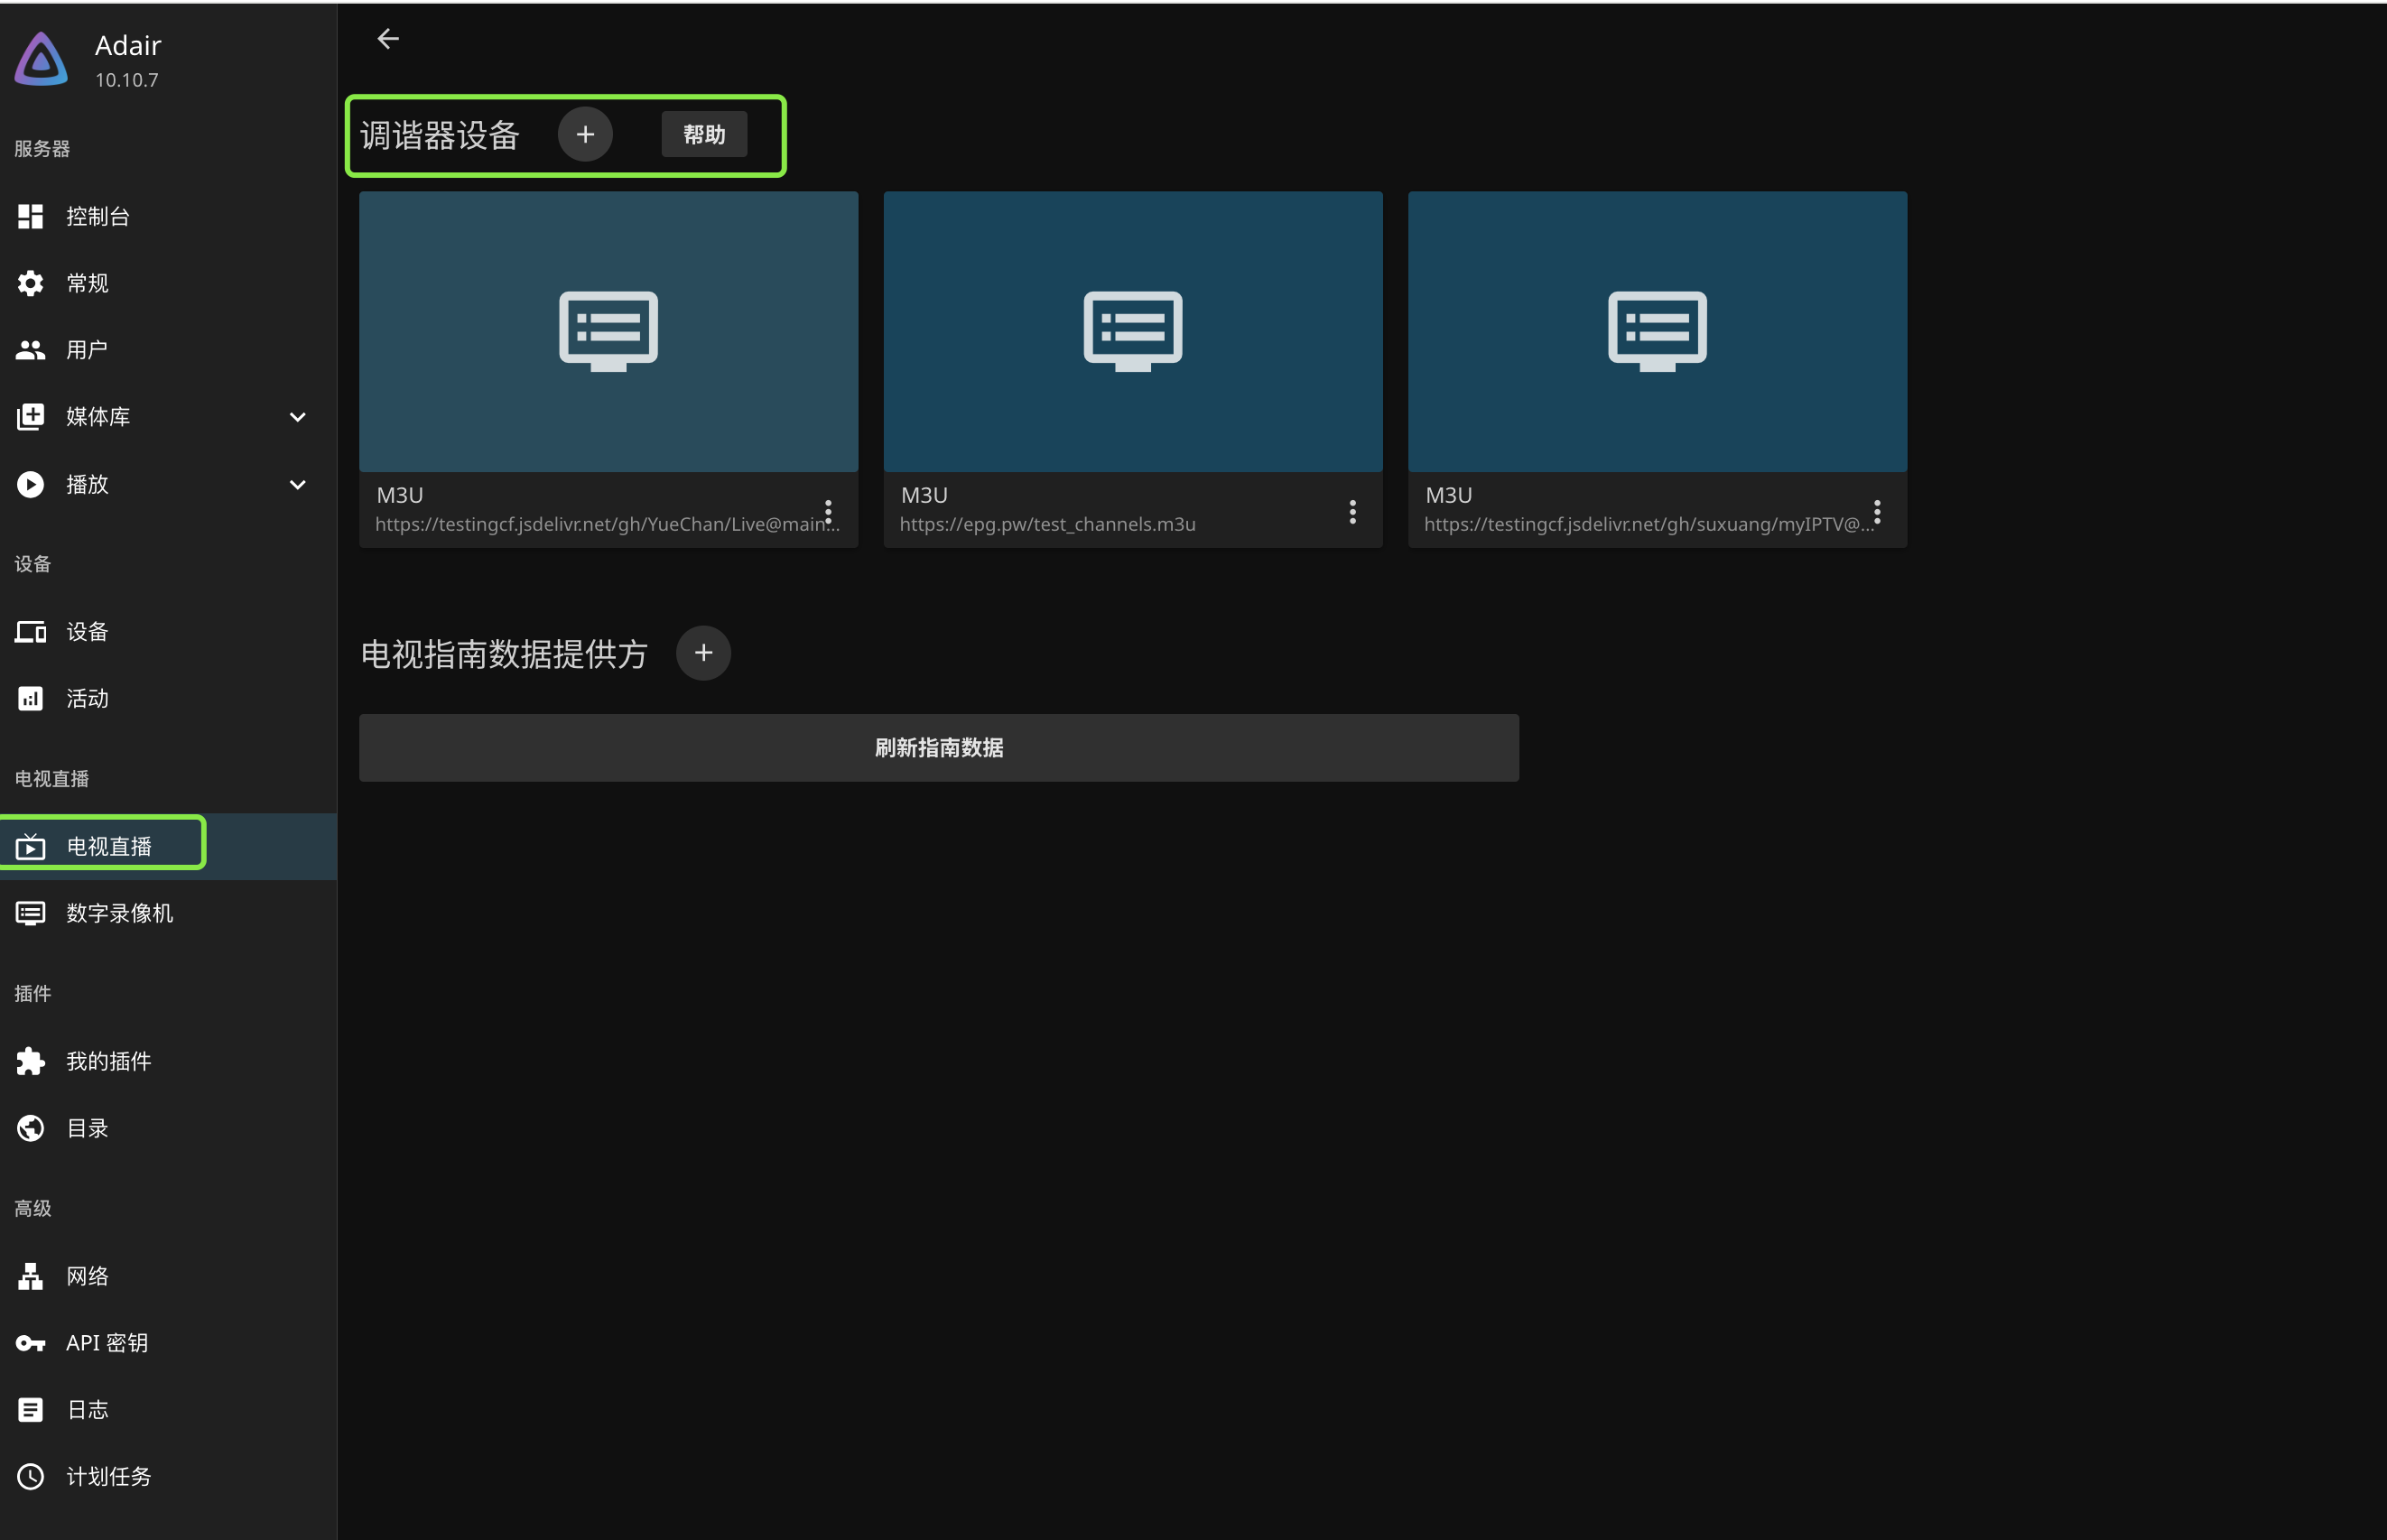Go to 用户 users page
Screen dimensions: 2387x1540
(x=87, y=350)
